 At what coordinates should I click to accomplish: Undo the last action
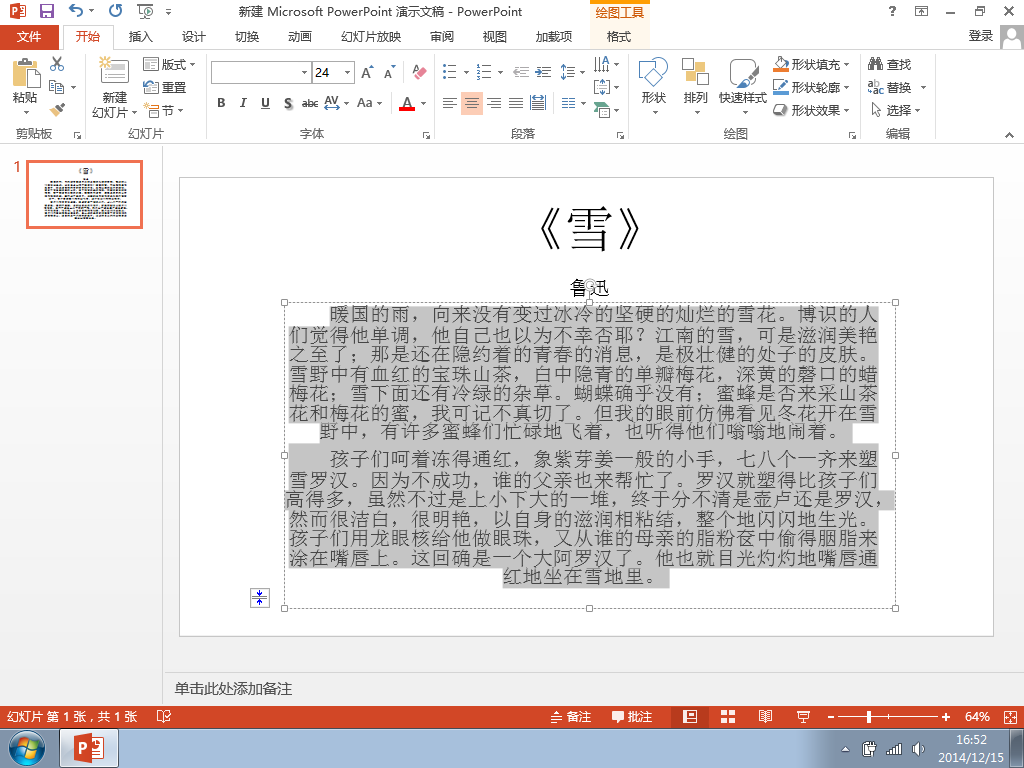(x=76, y=10)
